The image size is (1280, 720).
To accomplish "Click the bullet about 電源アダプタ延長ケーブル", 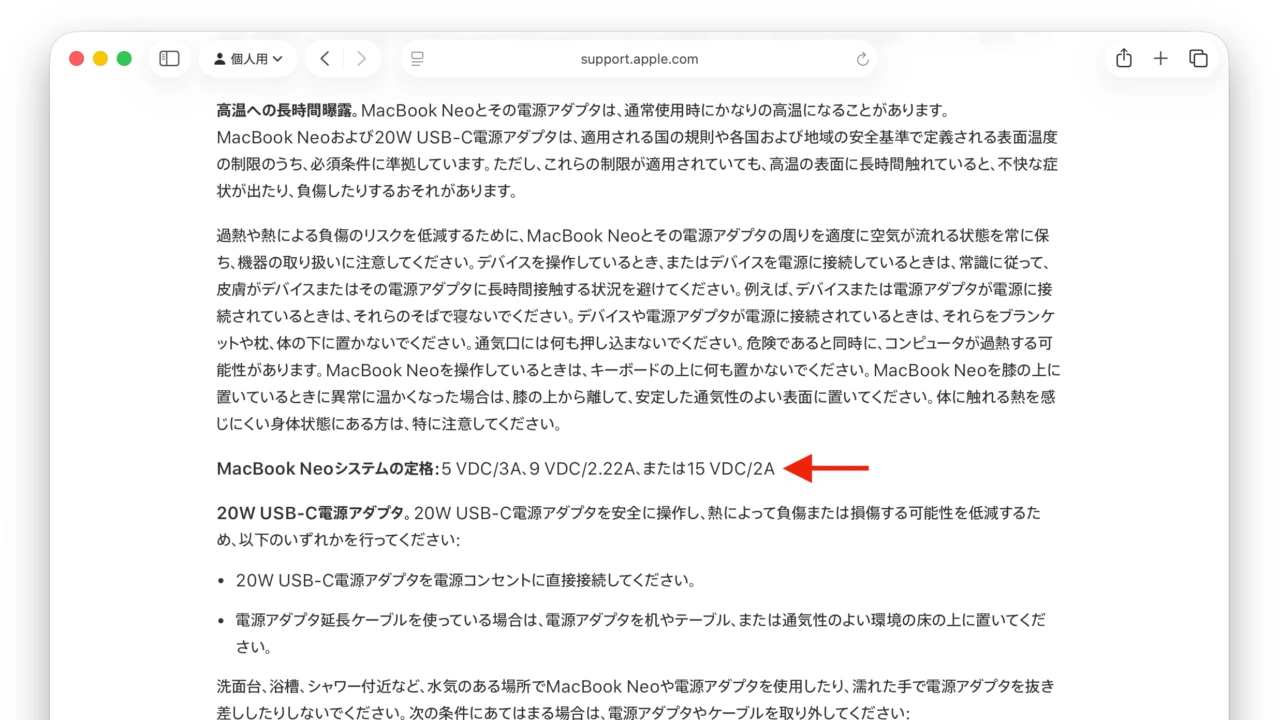I will (x=640, y=620).
